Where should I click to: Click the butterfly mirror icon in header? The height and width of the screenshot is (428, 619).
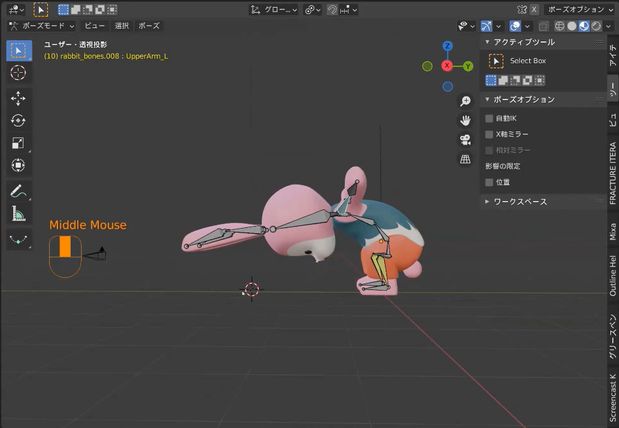[x=522, y=9]
